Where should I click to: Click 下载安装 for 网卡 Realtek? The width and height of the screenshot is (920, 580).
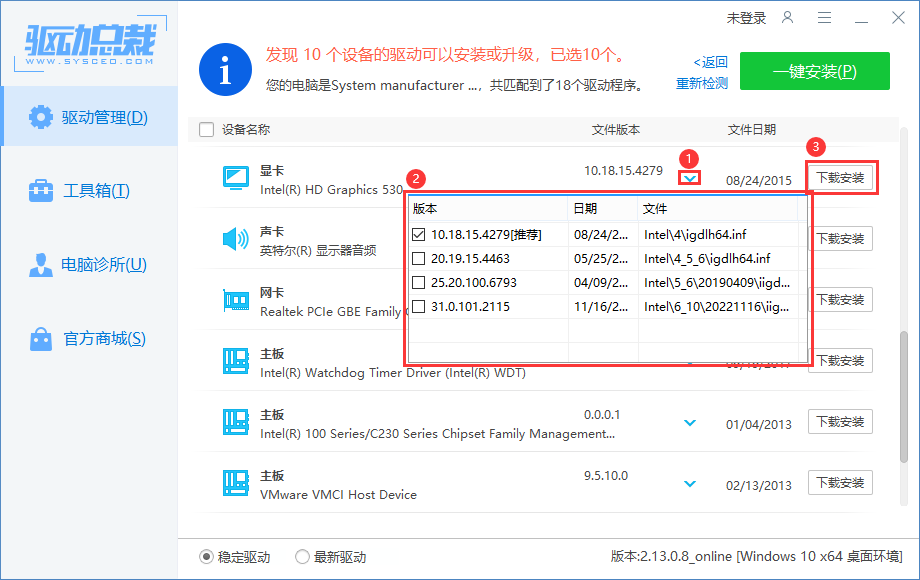(x=840, y=300)
